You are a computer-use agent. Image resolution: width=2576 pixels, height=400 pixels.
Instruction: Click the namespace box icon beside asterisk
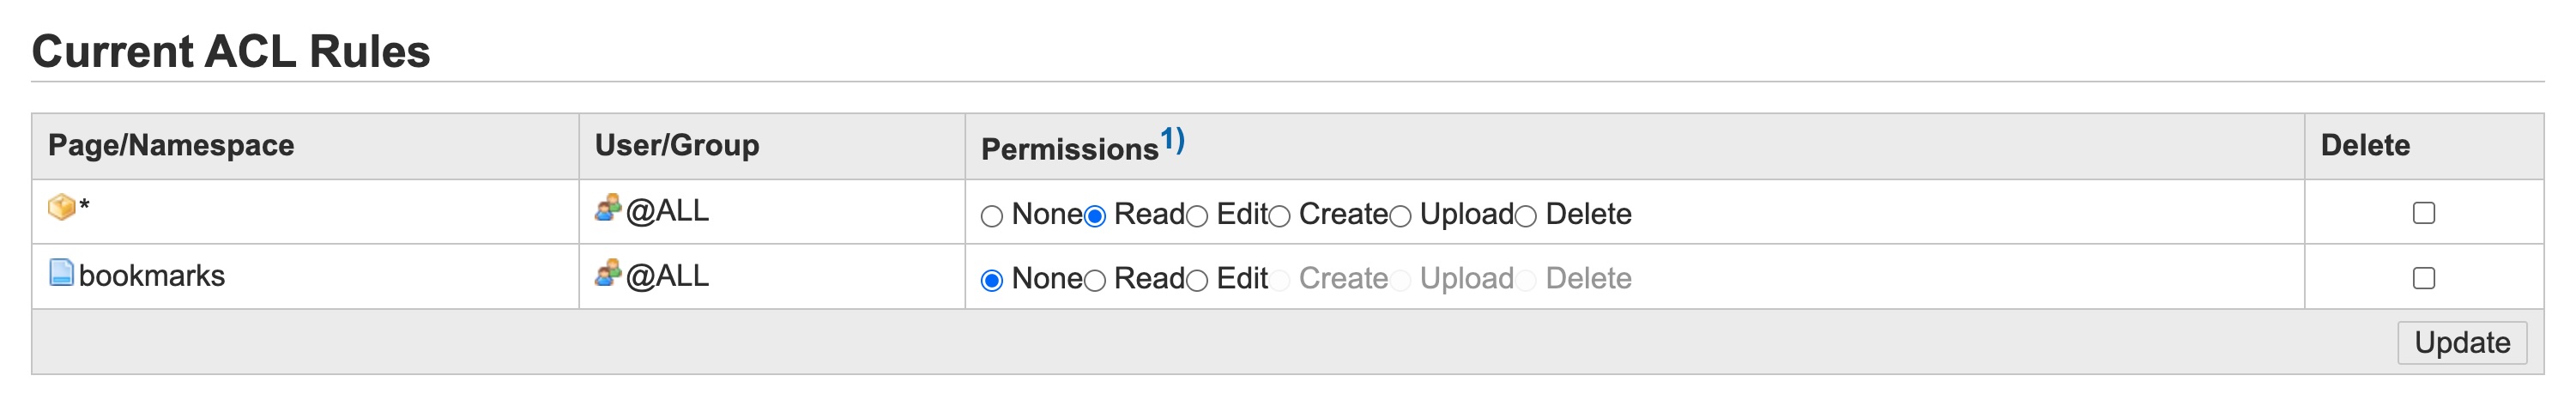click(x=61, y=207)
